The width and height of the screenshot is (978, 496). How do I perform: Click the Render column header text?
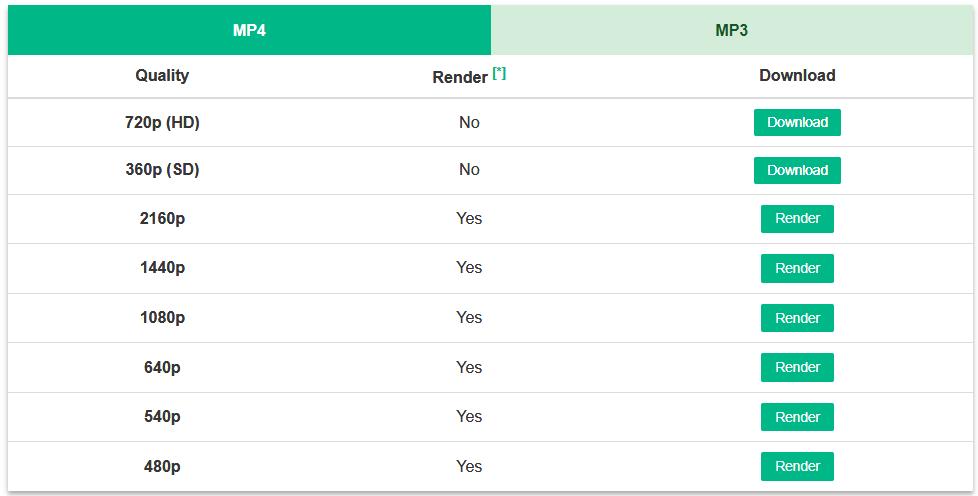click(x=460, y=77)
